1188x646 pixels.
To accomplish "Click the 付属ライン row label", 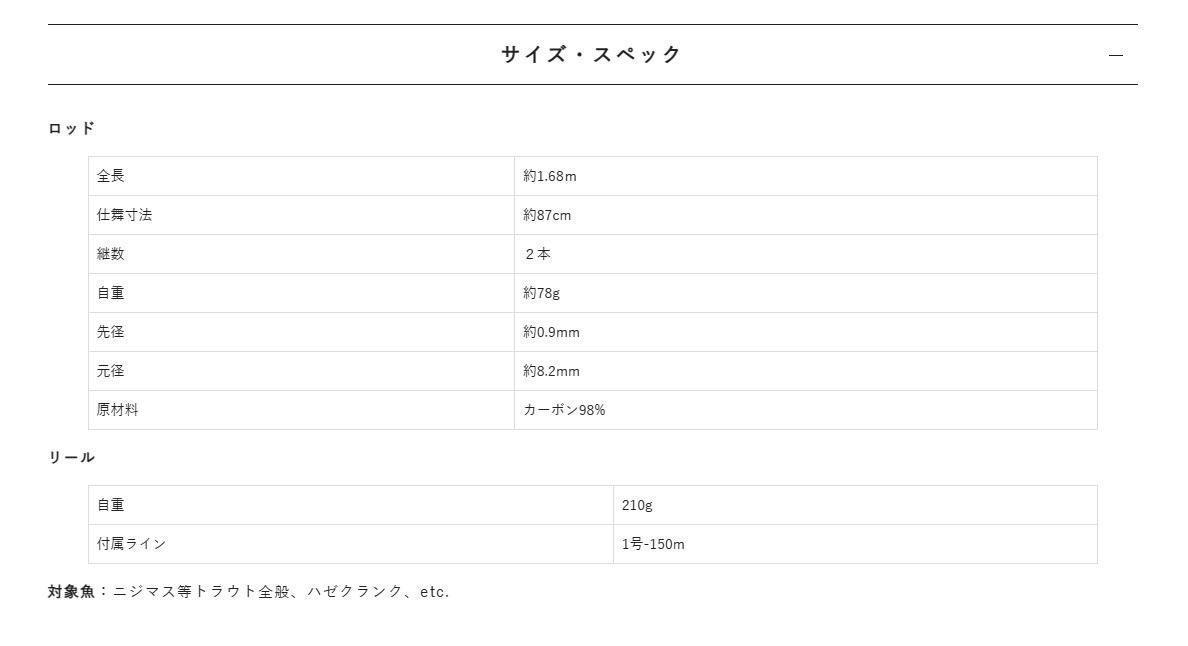I will coord(131,544).
